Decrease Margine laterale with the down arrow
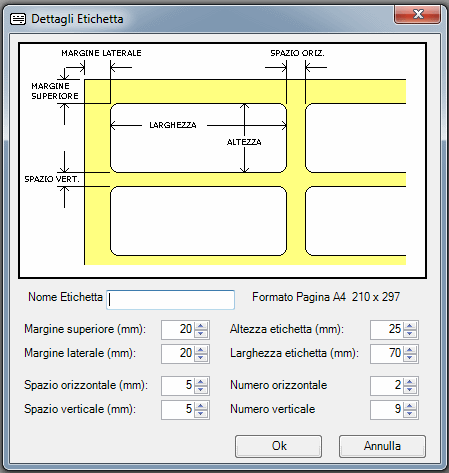Screen dimensions: 449x473 pyautogui.click(x=201, y=358)
